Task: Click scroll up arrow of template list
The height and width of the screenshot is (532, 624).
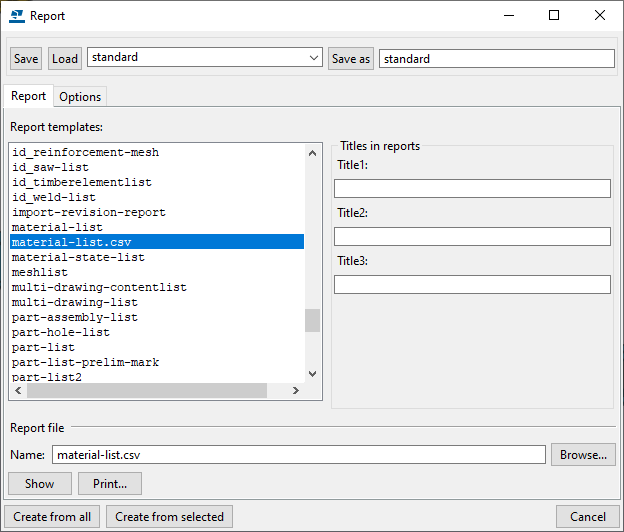Action: pos(313,151)
